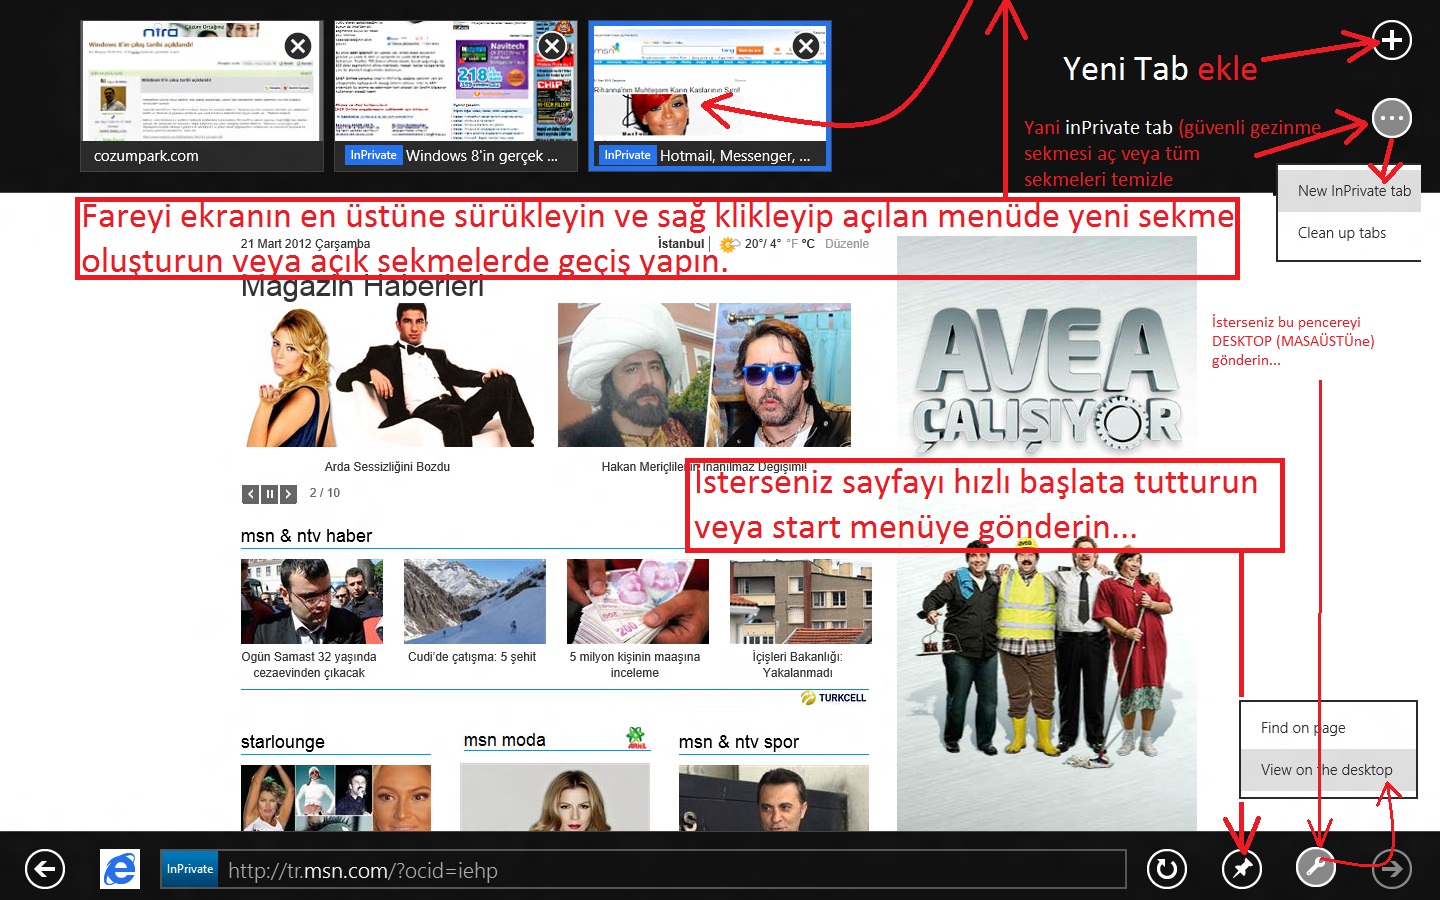This screenshot has height=900, width=1440.
Task: Switch to Hotmail, Messenger tab thumbnail
Action: [x=710, y=96]
